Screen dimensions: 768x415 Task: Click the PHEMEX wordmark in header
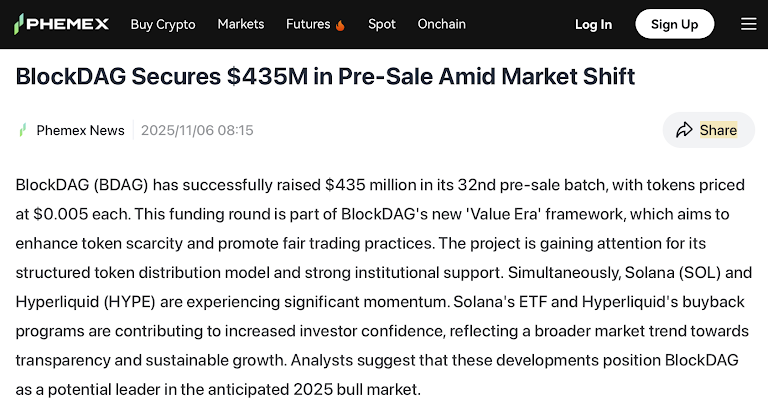click(68, 24)
